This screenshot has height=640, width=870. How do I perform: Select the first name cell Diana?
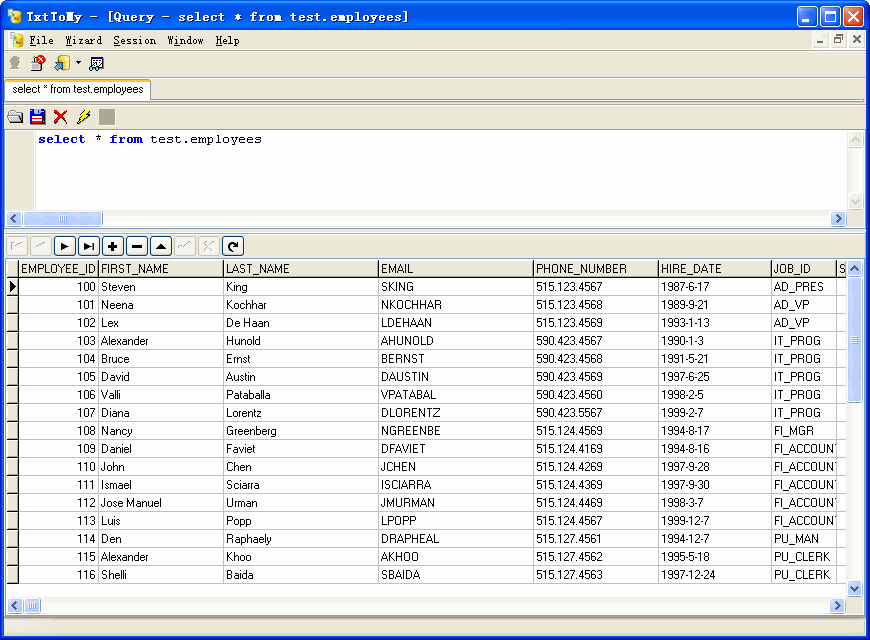[x=161, y=413]
